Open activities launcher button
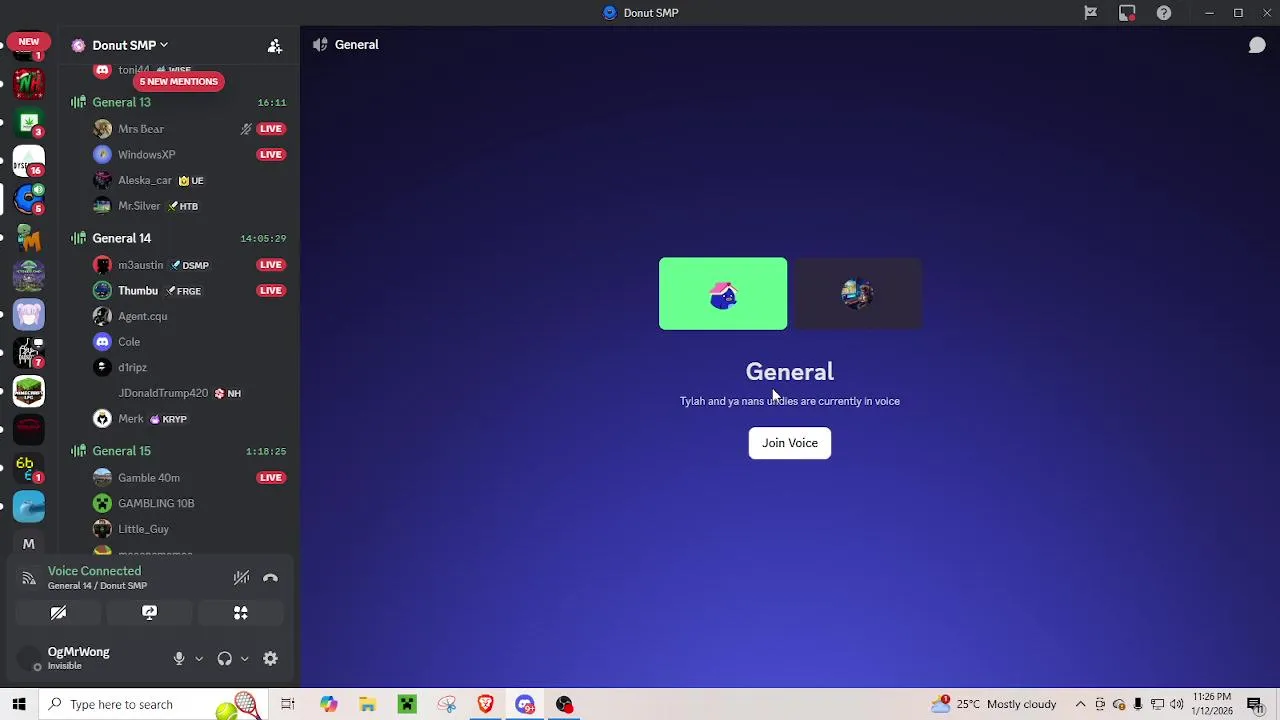 (x=241, y=612)
